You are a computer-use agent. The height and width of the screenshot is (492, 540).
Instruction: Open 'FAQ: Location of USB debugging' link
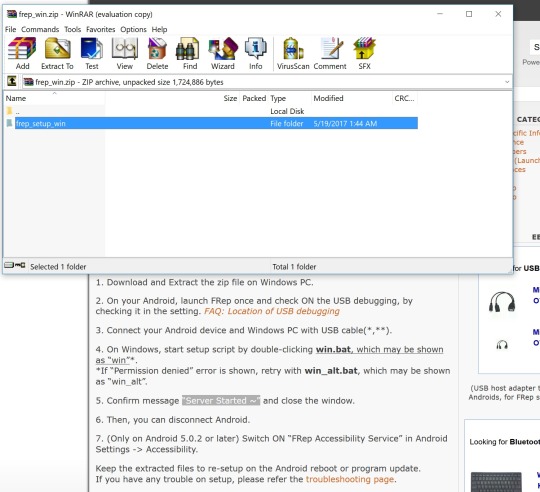(x=272, y=311)
